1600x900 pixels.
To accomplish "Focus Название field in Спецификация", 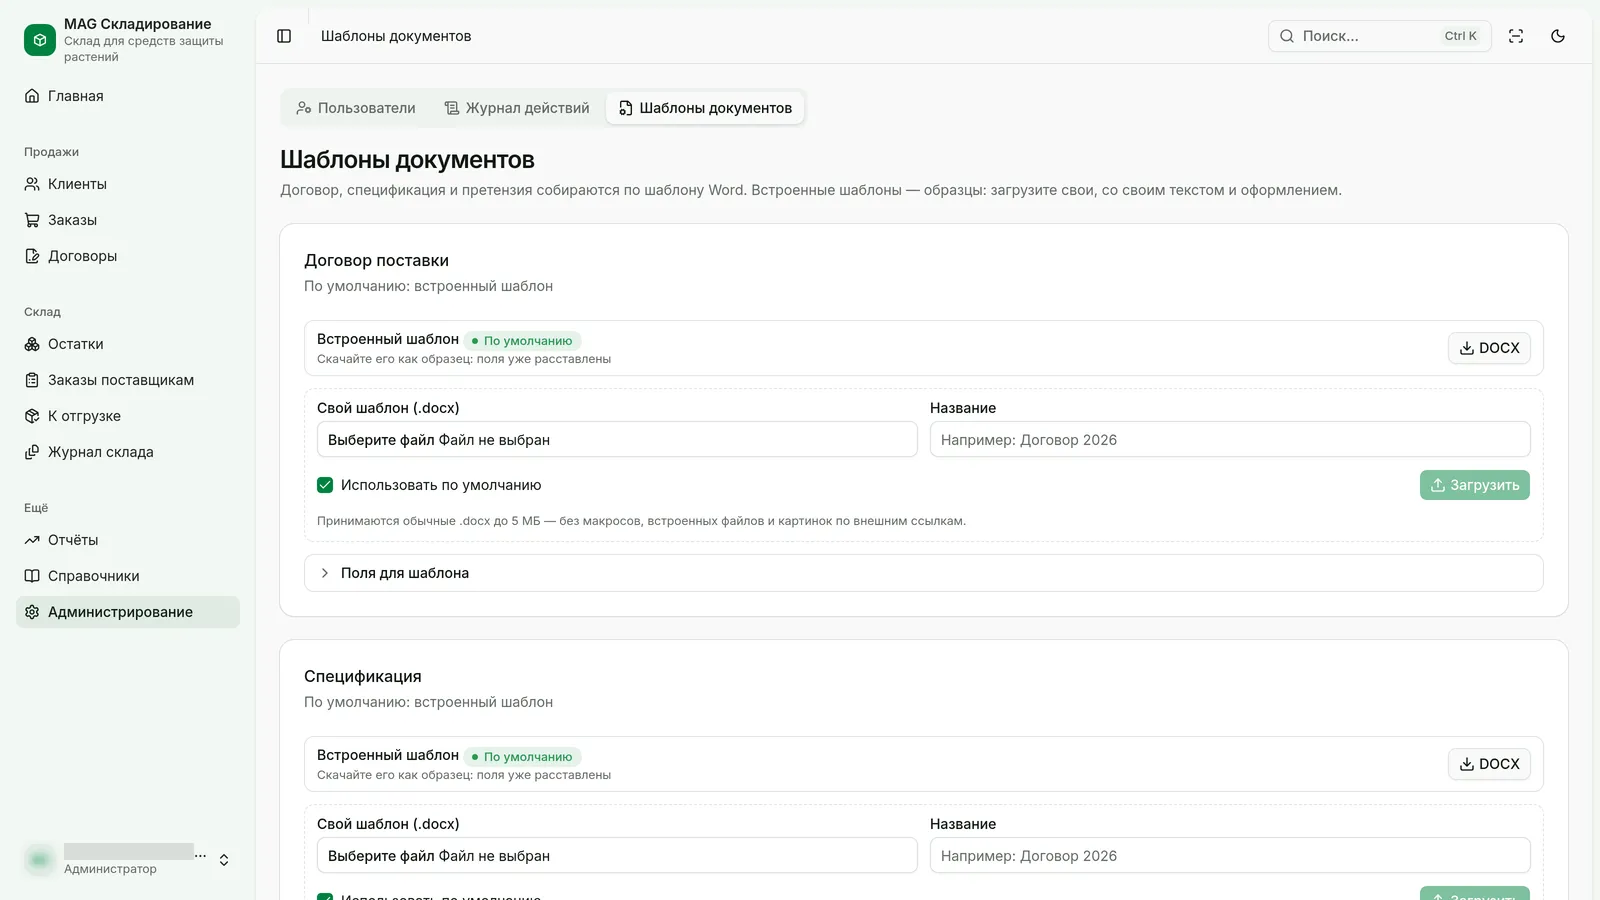I will (x=1230, y=856).
